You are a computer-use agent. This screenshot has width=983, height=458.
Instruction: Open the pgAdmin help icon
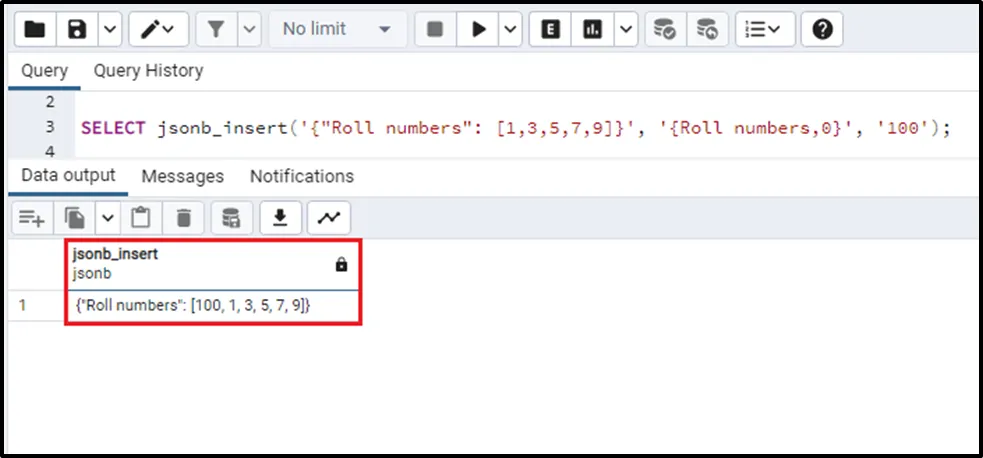tap(822, 30)
